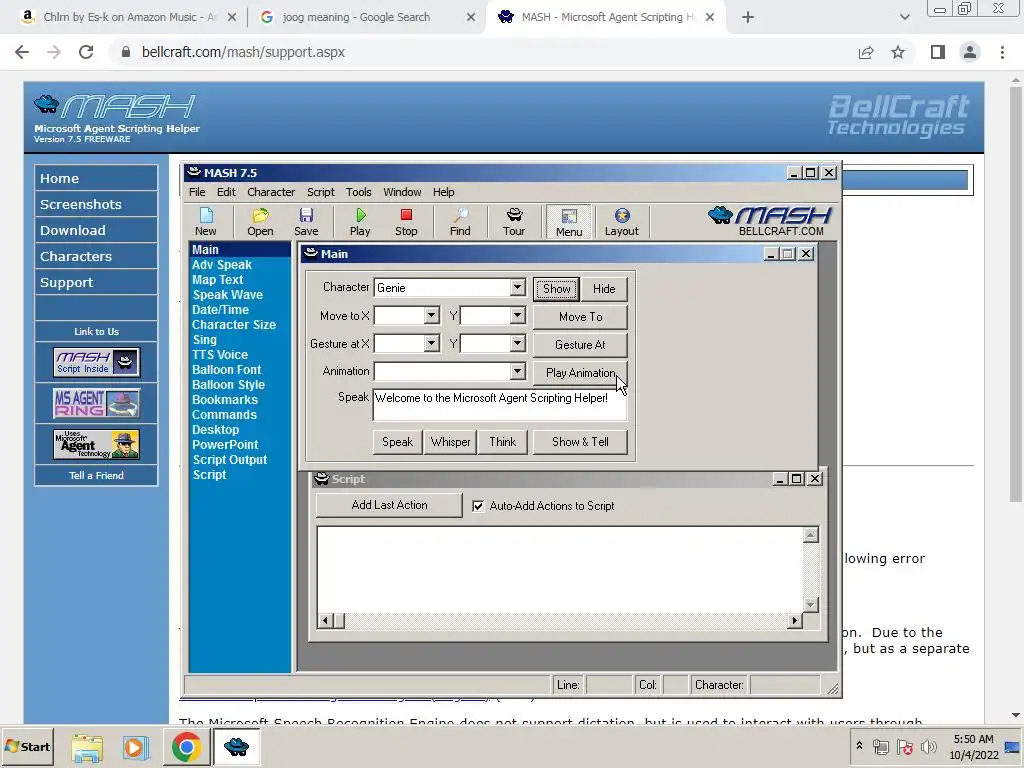Click the script area's horizontal scrollbar right arrow
Screen dimensions: 1024x768
coord(794,620)
